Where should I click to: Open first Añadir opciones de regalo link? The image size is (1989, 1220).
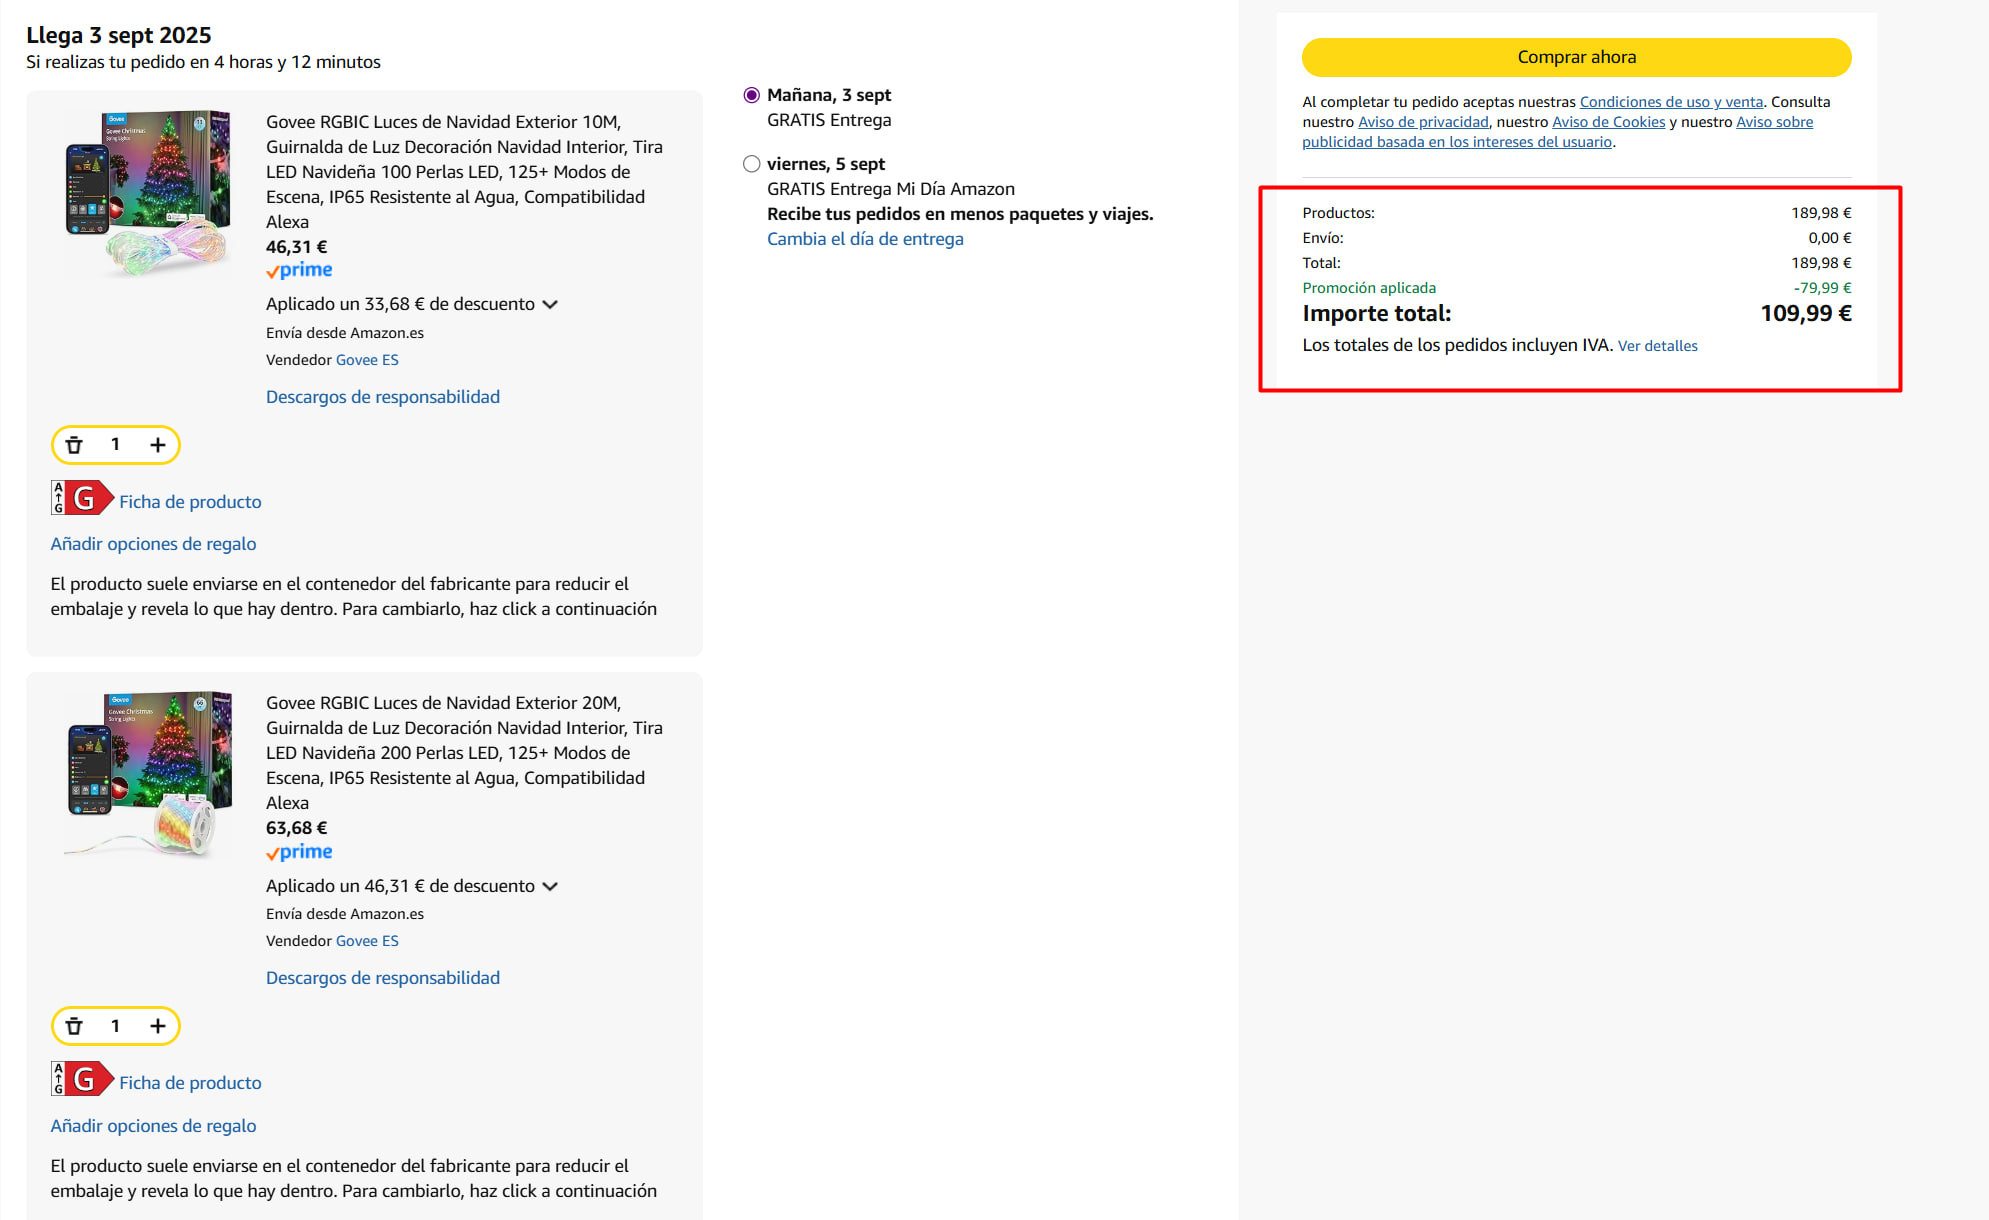click(153, 544)
